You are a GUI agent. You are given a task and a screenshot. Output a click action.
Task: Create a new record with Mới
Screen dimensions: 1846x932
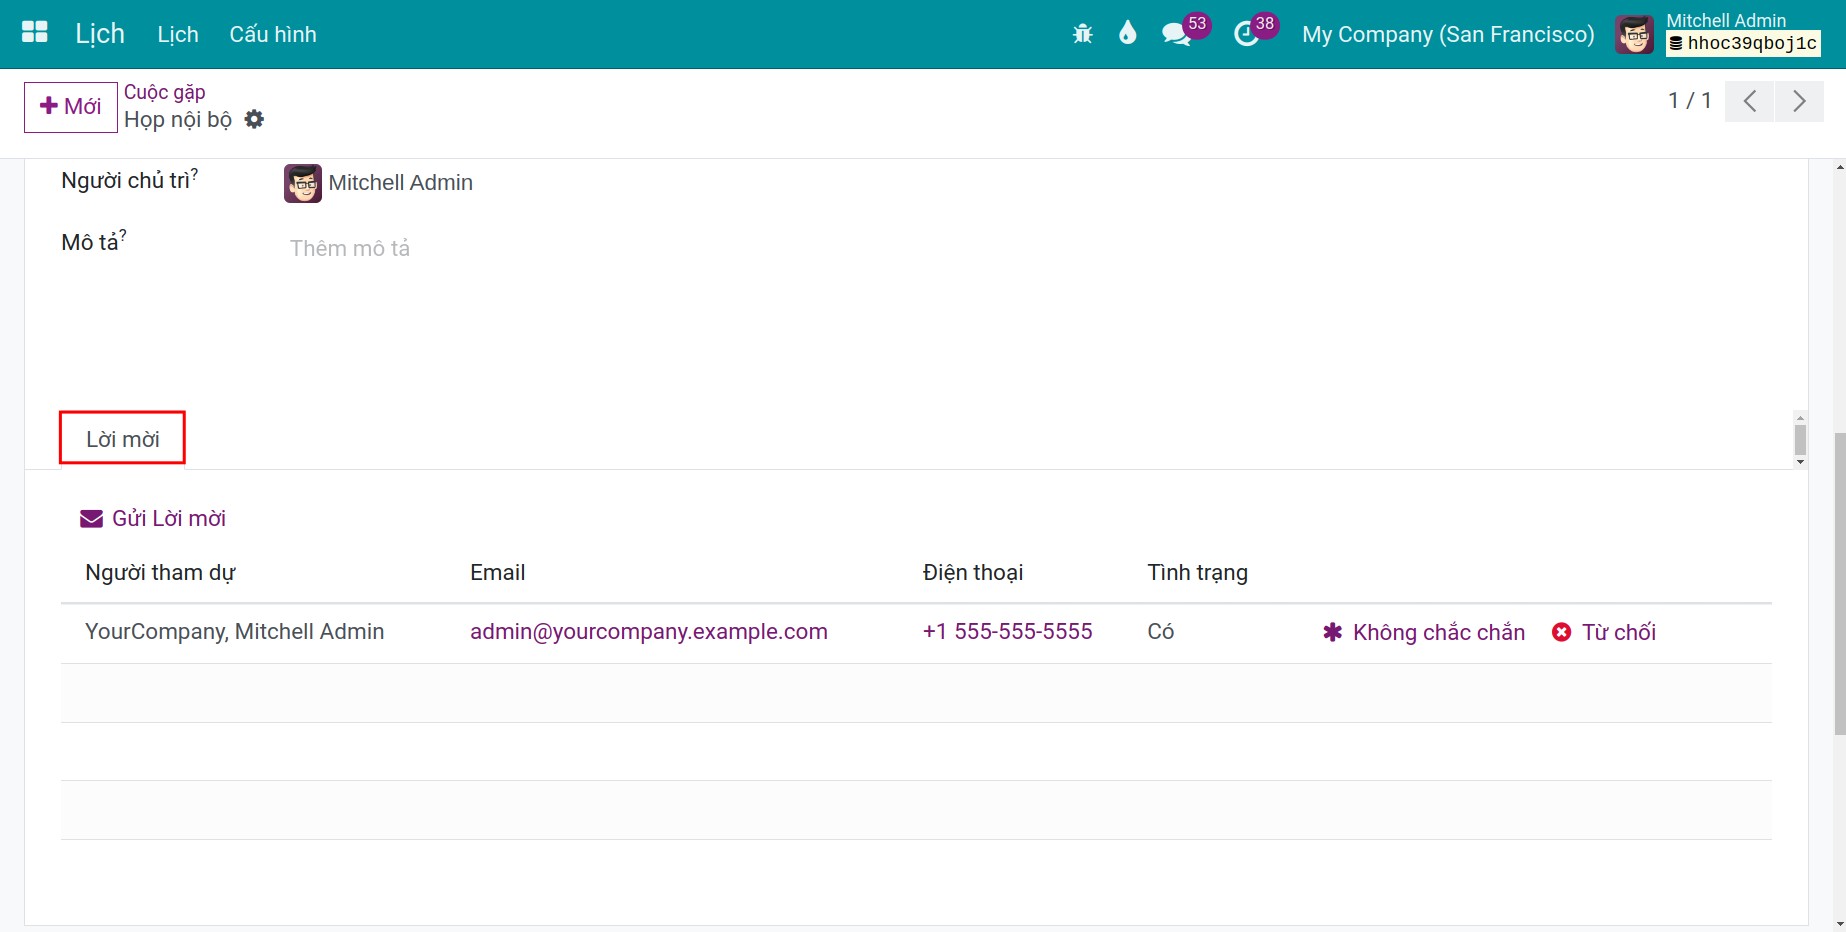71,106
